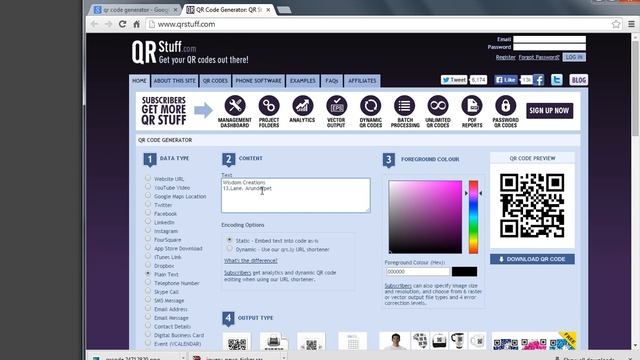Click the Tweet button
Image resolution: width=640 pixels, height=360 pixels.
point(454,80)
